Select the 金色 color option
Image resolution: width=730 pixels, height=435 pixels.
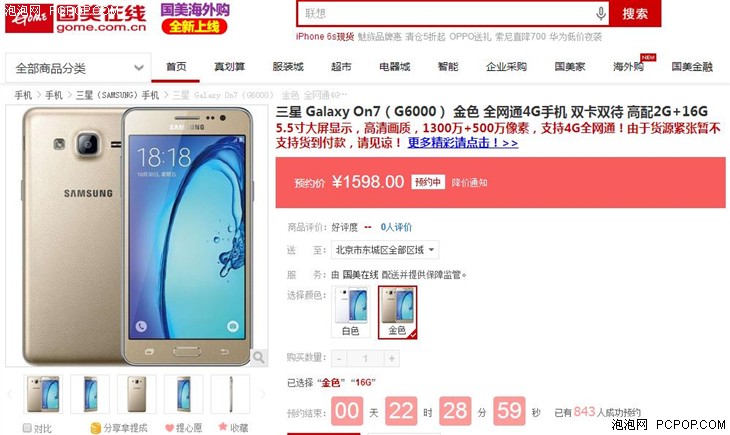pos(397,312)
